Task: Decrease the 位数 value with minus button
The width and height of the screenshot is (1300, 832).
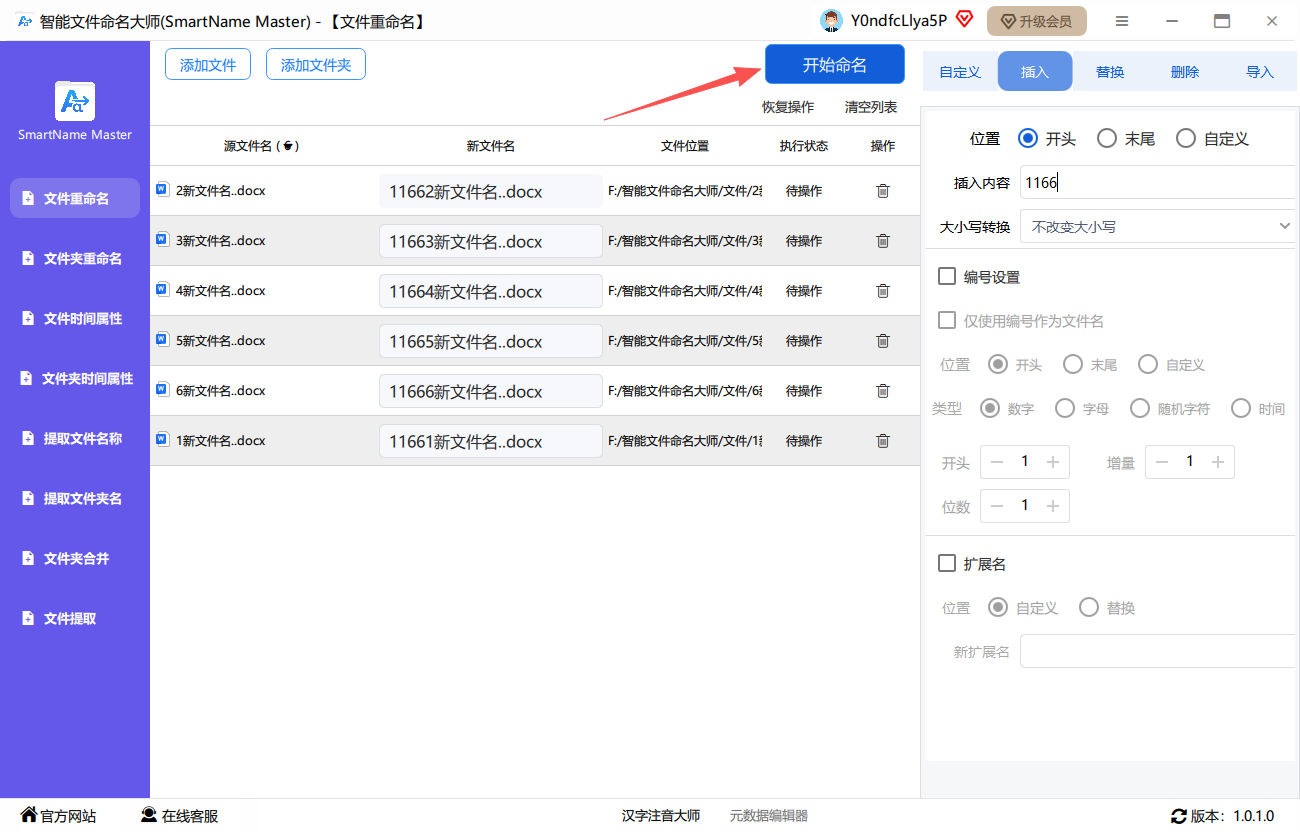Action: coord(997,506)
